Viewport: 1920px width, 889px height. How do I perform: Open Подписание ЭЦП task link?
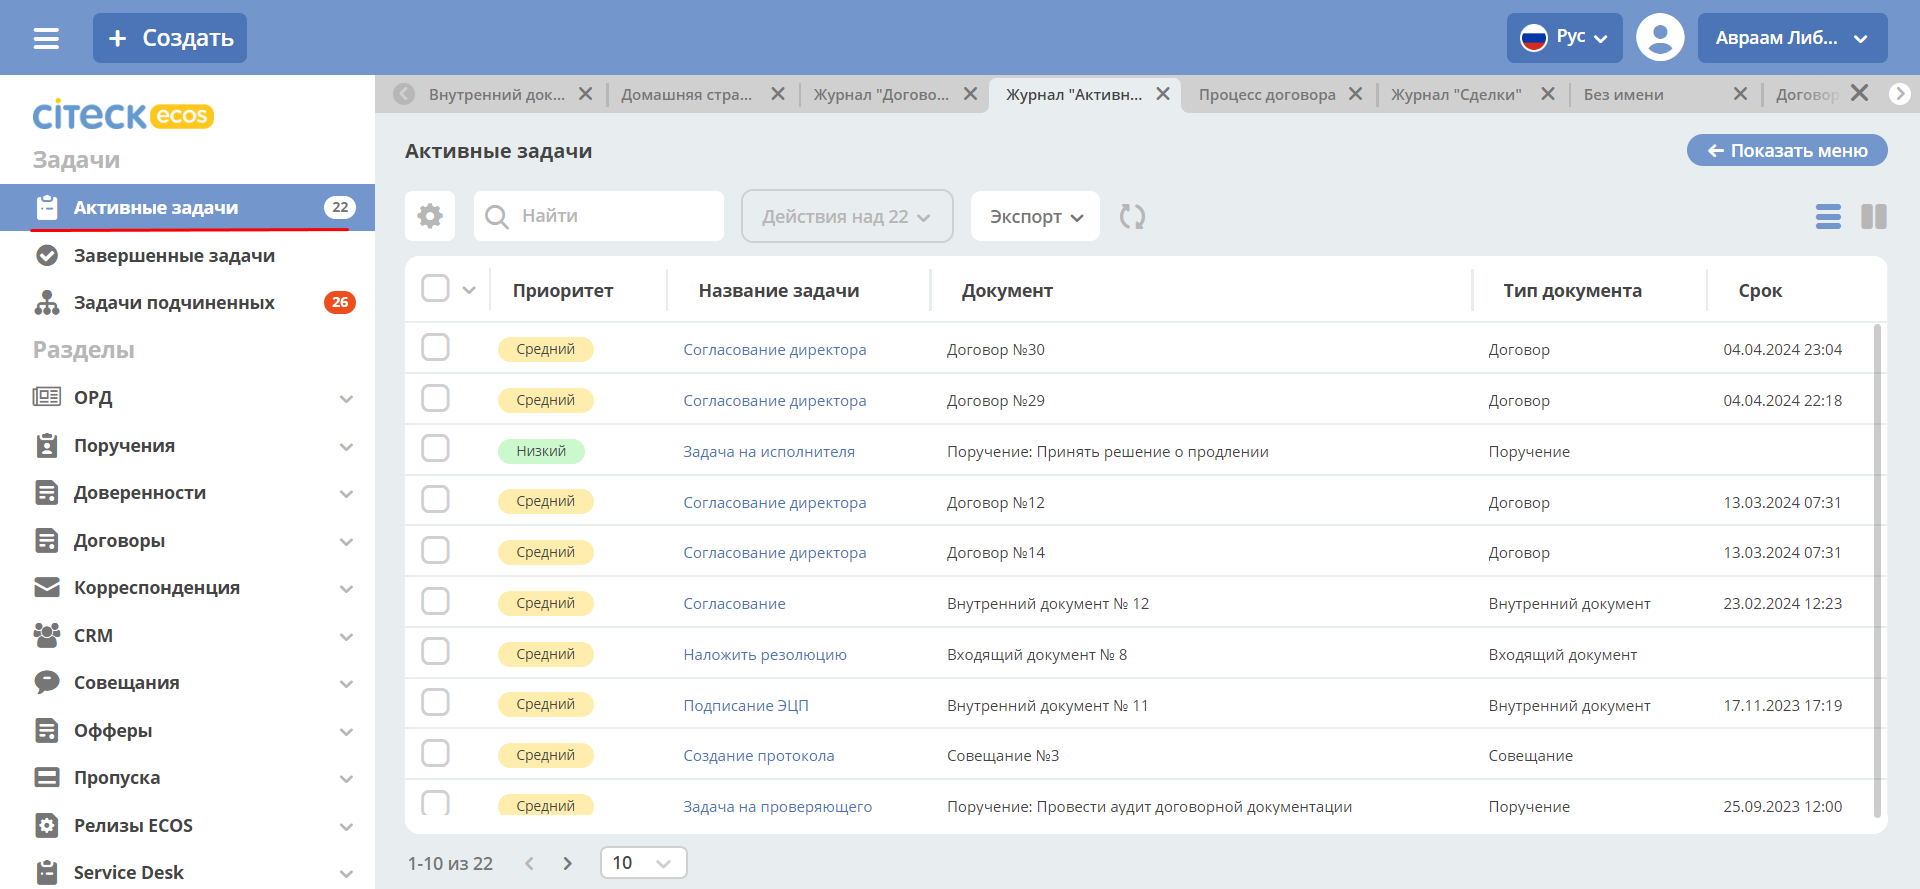click(x=746, y=705)
